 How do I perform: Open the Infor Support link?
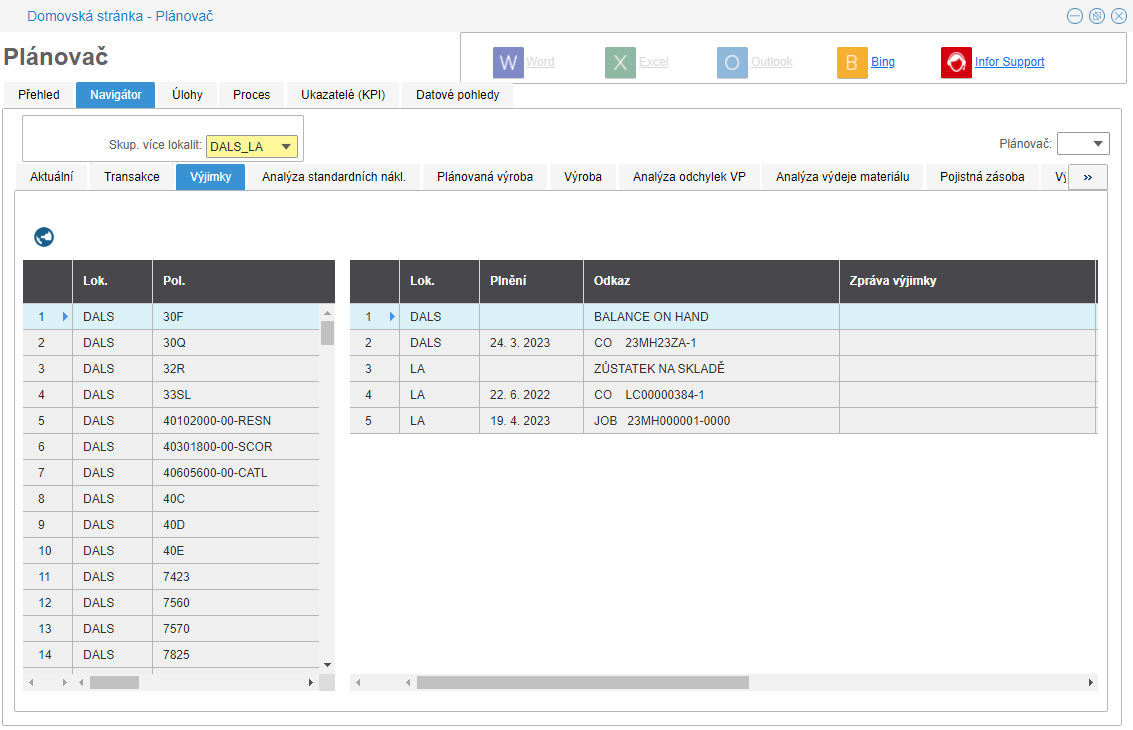[x=1009, y=62]
